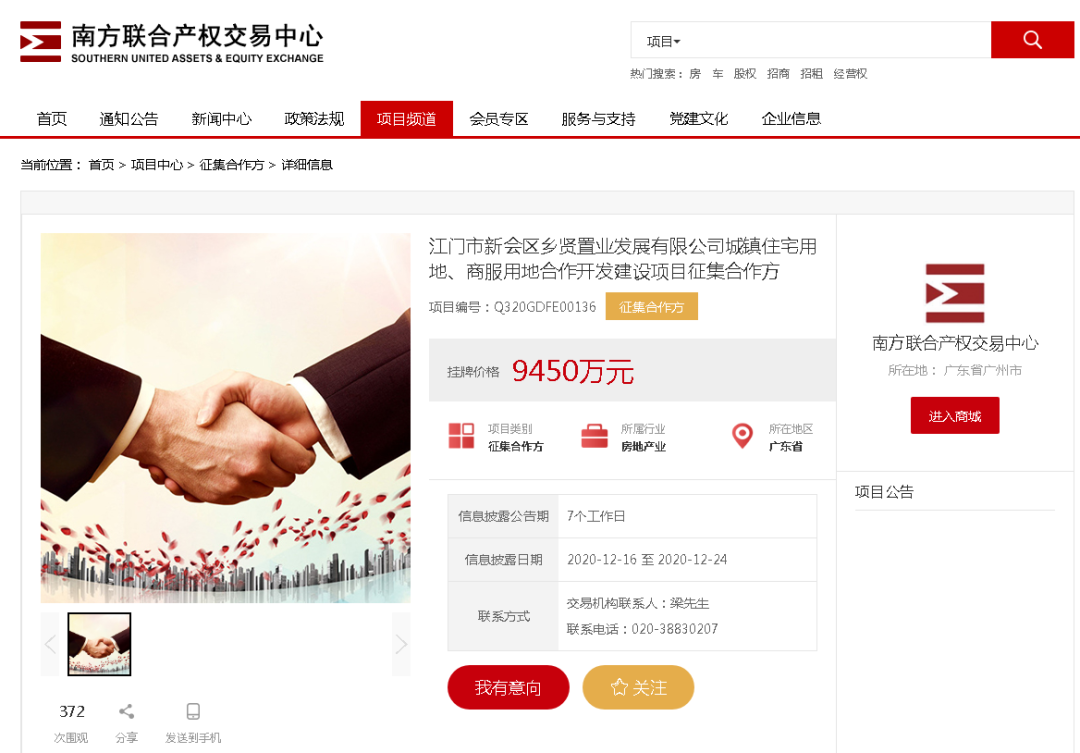Screen dimensions: 1080x753
Task: Click the star 关注 follow button
Action: click(638, 687)
